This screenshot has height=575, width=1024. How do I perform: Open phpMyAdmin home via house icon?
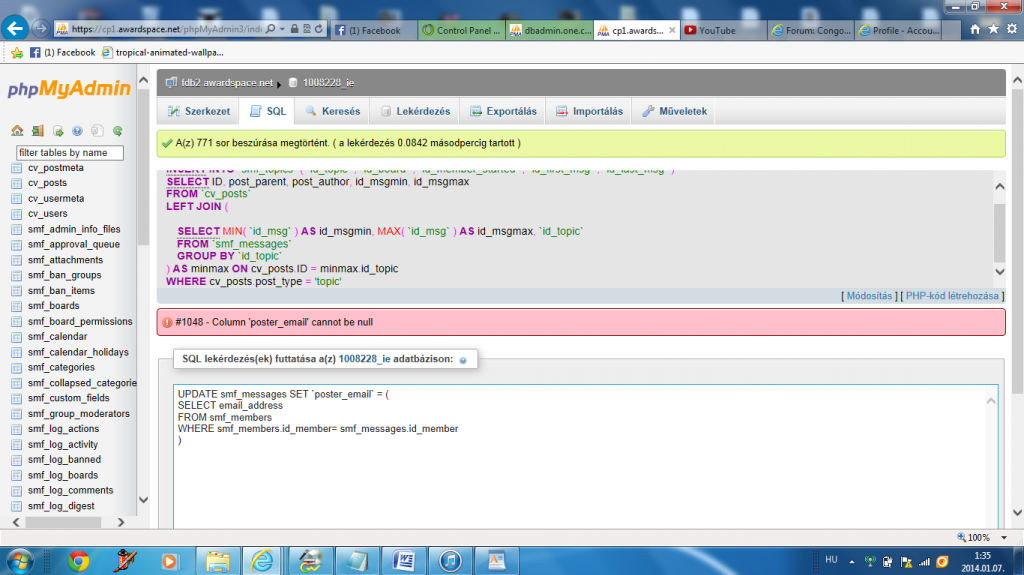pyautogui.click(x=17, y=131)
